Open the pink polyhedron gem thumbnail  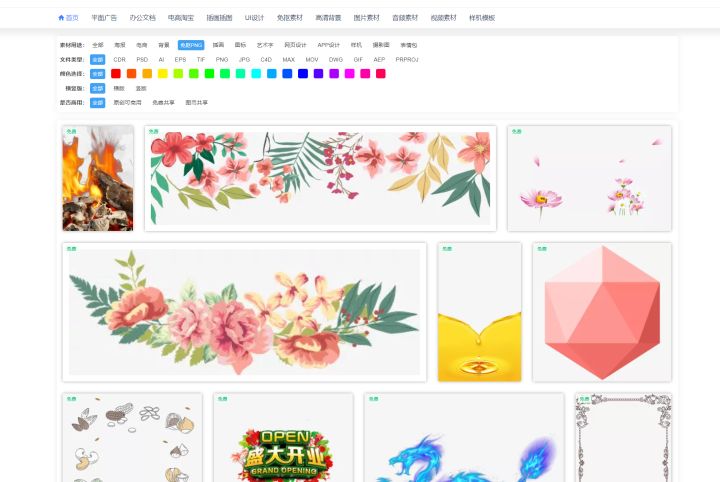[x=602, y=312]
